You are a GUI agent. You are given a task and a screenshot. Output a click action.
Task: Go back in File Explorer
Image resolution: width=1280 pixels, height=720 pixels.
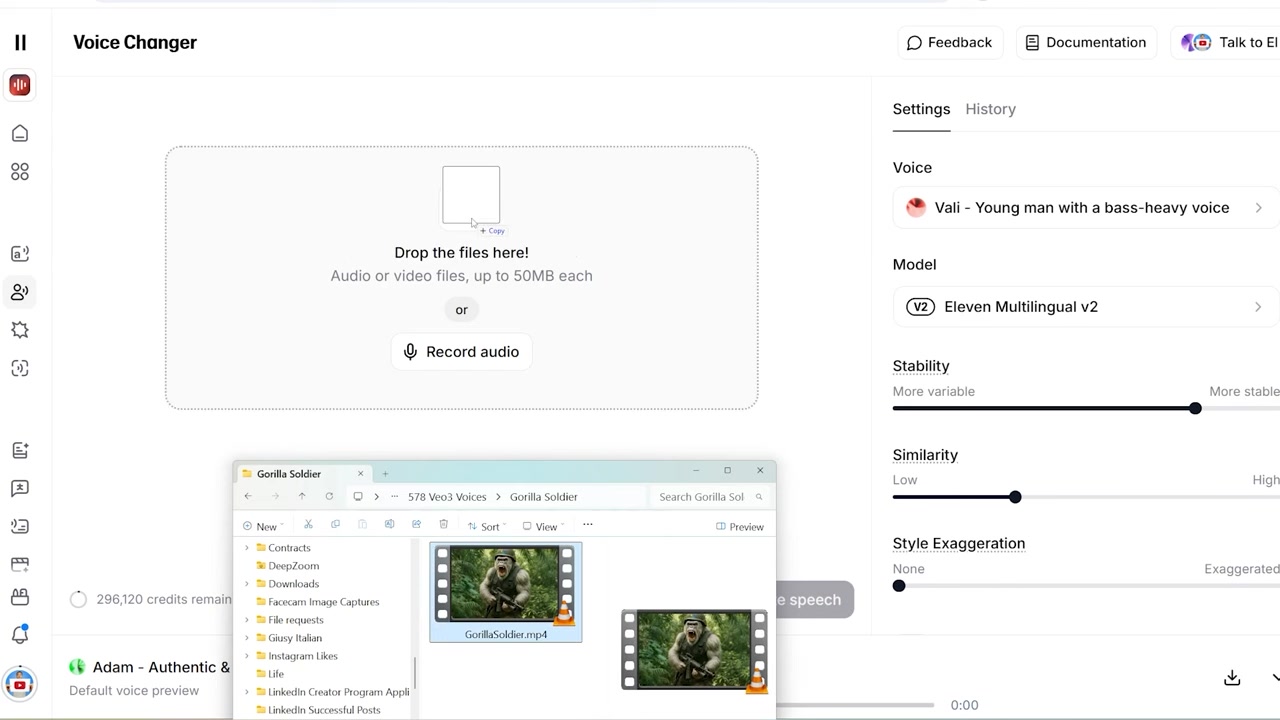pyautogui.click(x=248, y=496)
